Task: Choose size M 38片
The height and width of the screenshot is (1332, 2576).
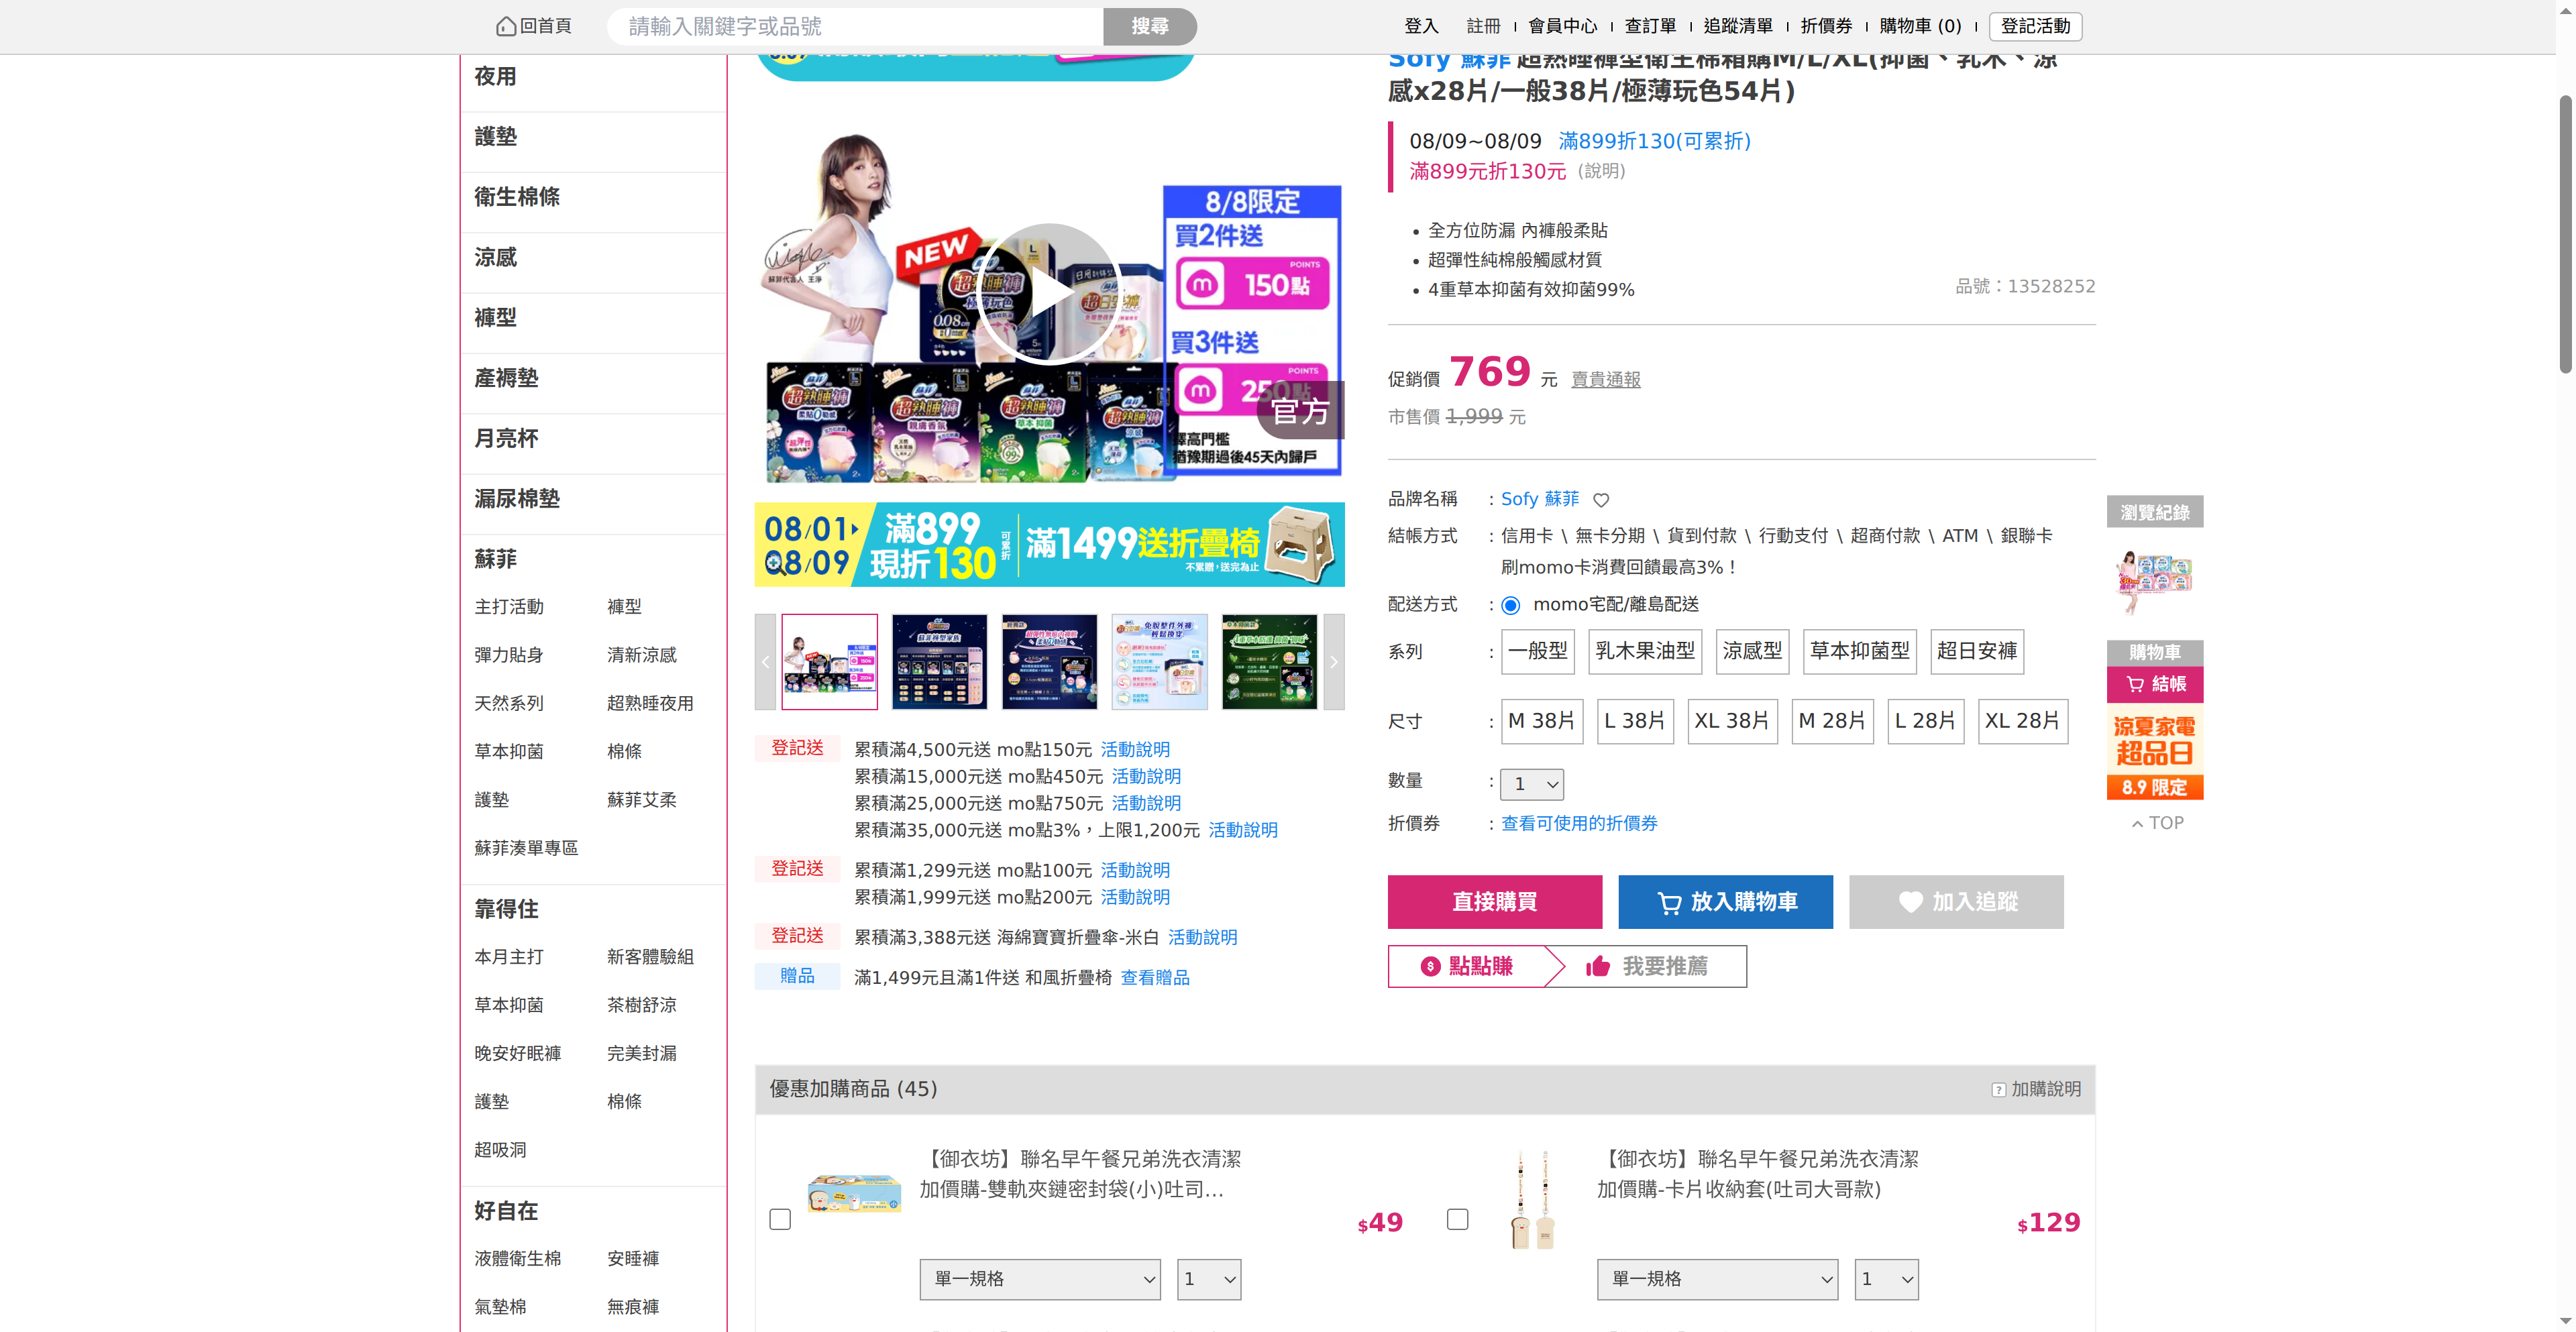Action: 1542,721
